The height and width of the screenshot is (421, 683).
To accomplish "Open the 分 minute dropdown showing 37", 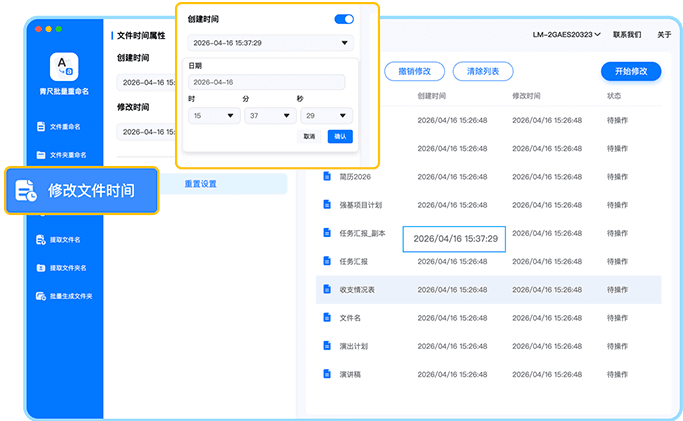I will (268, 116).
